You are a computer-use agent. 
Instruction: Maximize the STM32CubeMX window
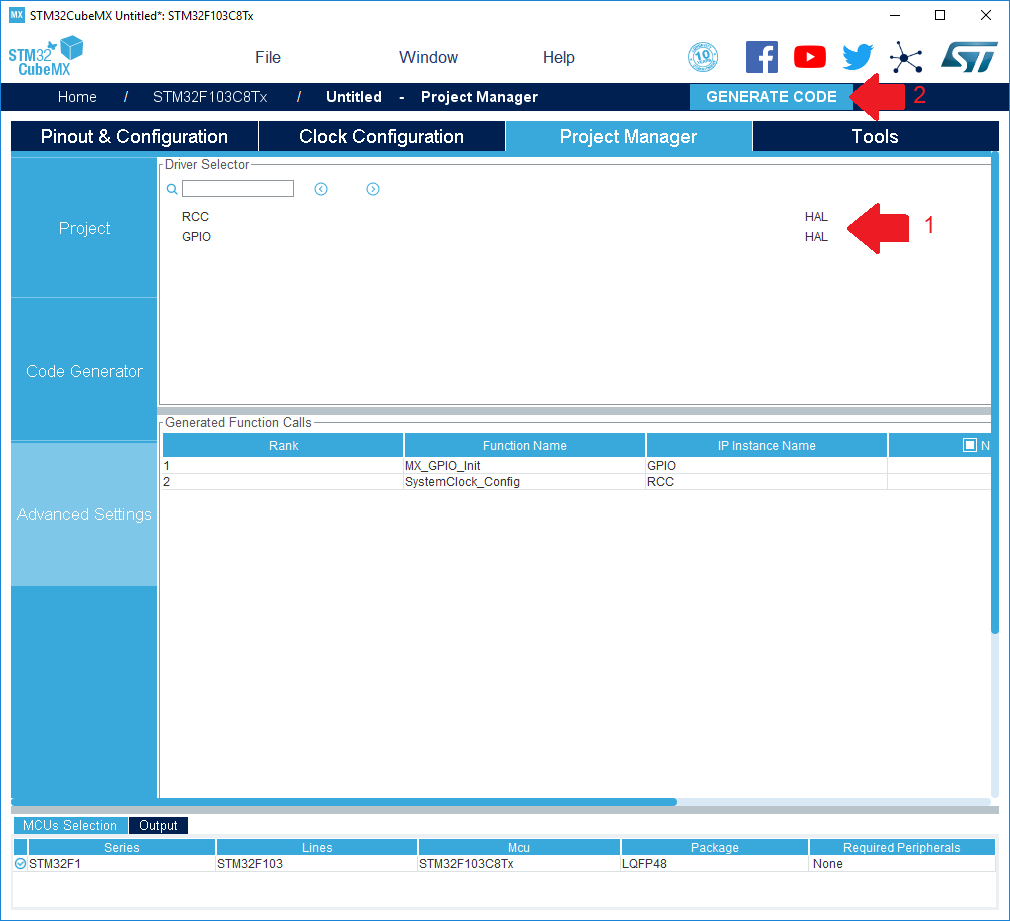point(940,15)
